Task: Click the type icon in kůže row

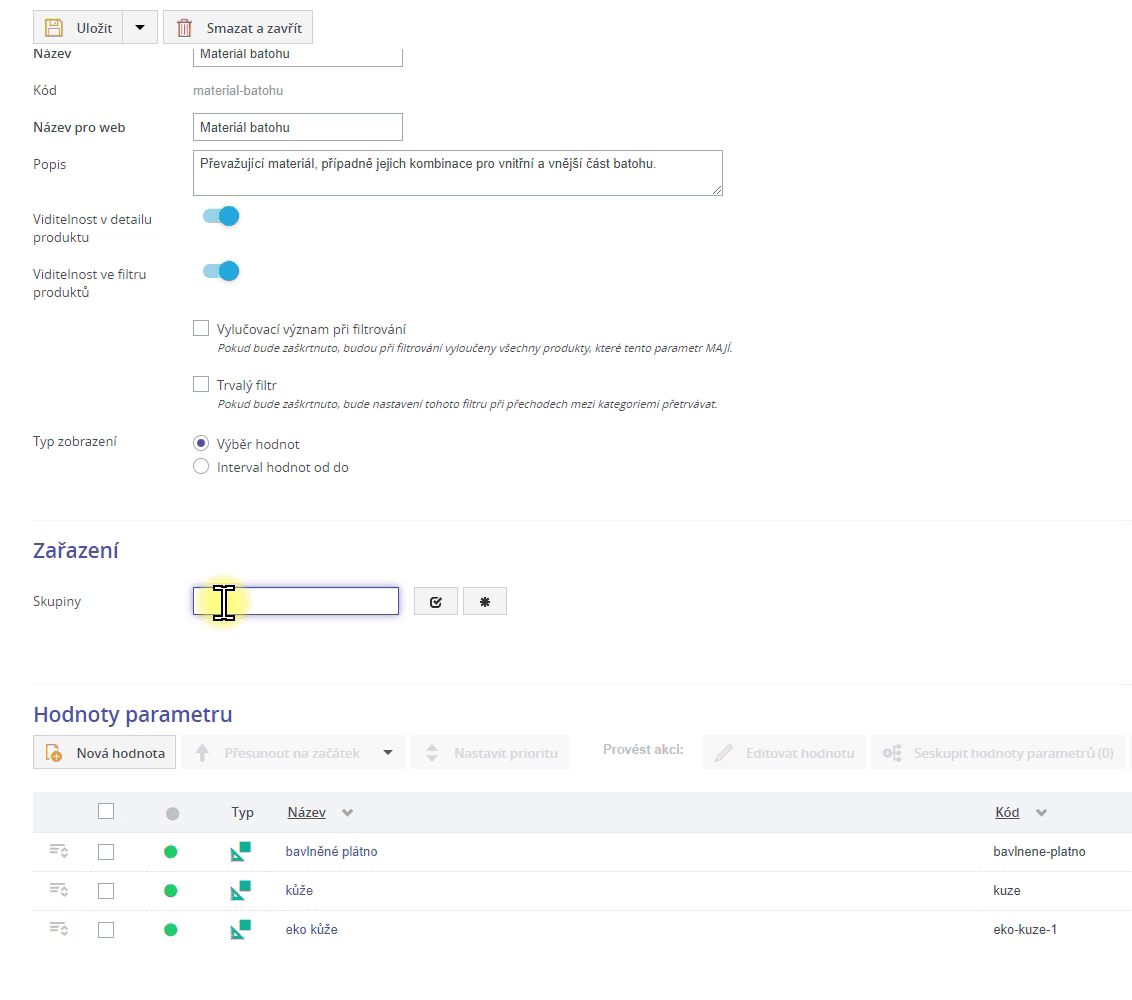Action: [240, 890]
